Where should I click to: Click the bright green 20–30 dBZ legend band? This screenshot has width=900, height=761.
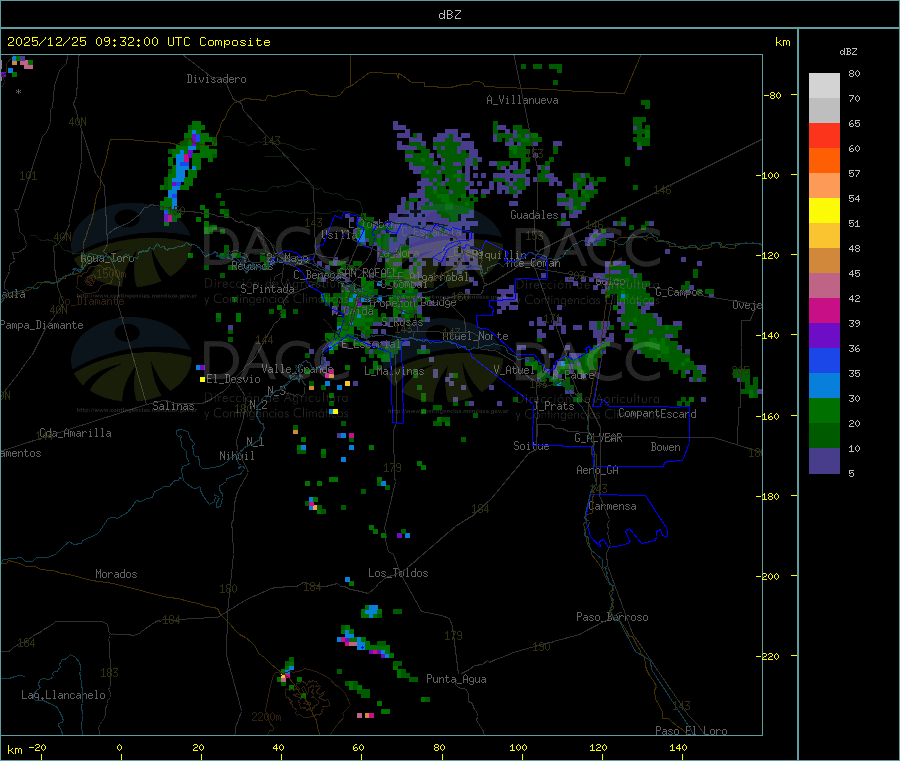pyautogui.click(x=824, y=410)
